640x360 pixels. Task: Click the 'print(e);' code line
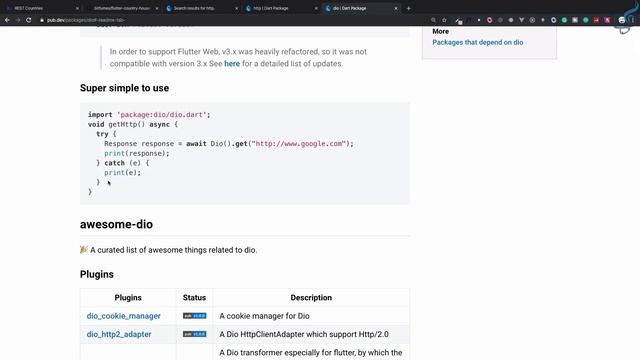click(122, 173)
